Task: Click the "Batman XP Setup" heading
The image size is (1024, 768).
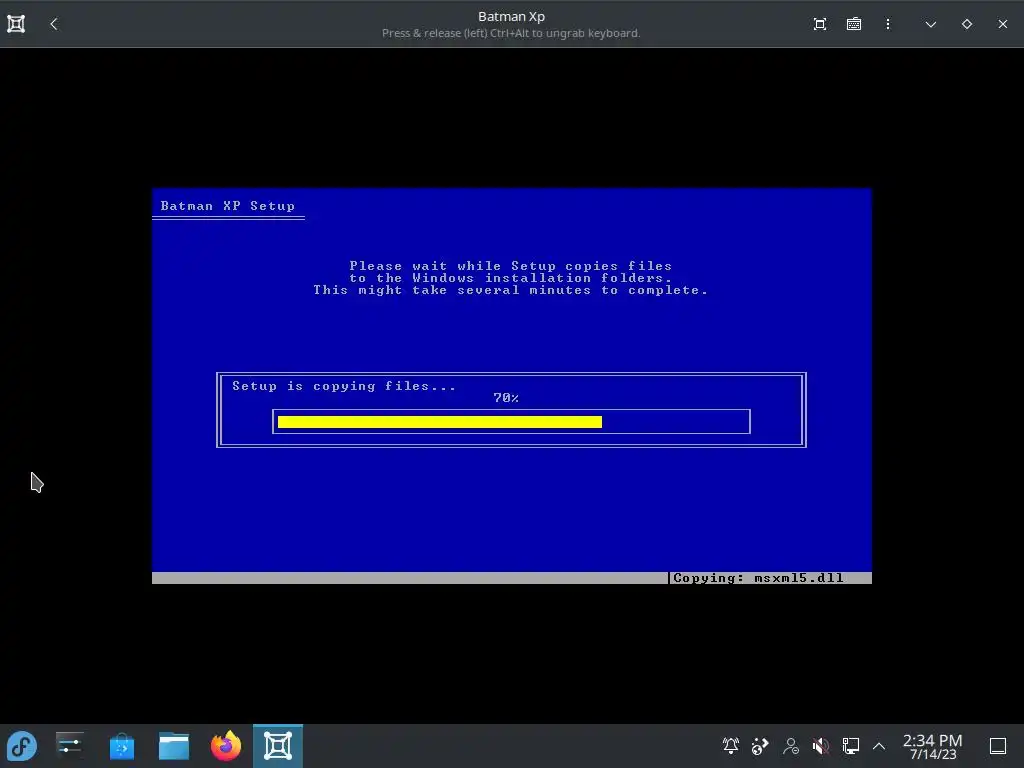Action: point(227,206)
